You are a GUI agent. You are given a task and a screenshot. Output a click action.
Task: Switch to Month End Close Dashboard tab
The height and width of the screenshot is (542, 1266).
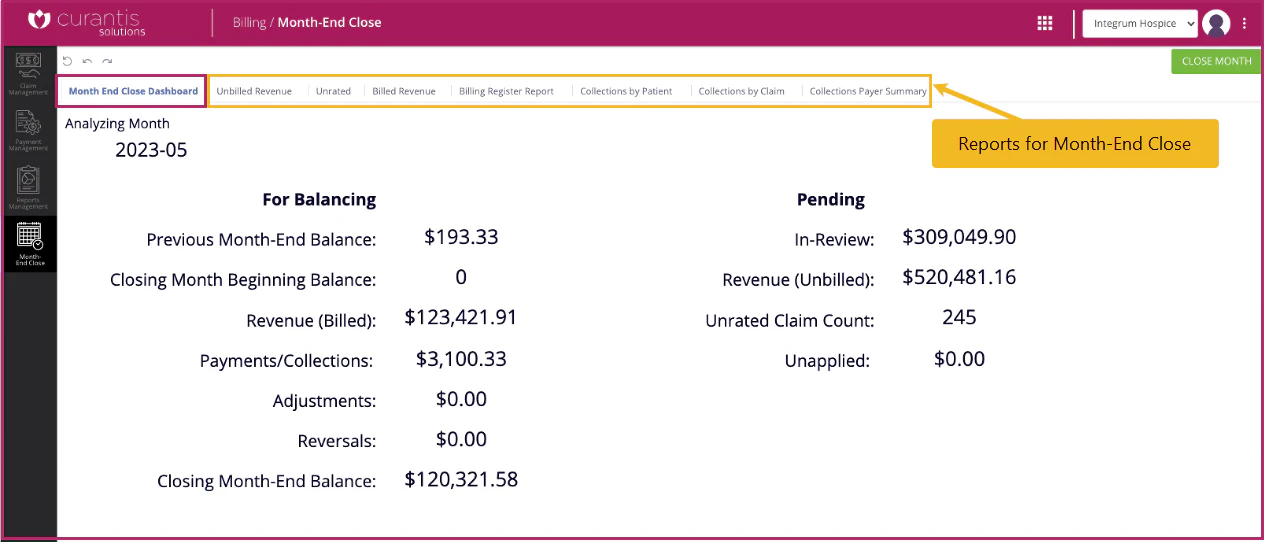133,91
